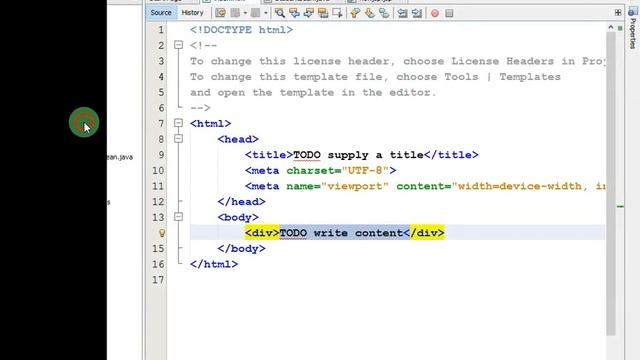The height and width of the screenshot is (360, 640).
Task: Click the green status square atop error stripe
Action: coord(620,28)
